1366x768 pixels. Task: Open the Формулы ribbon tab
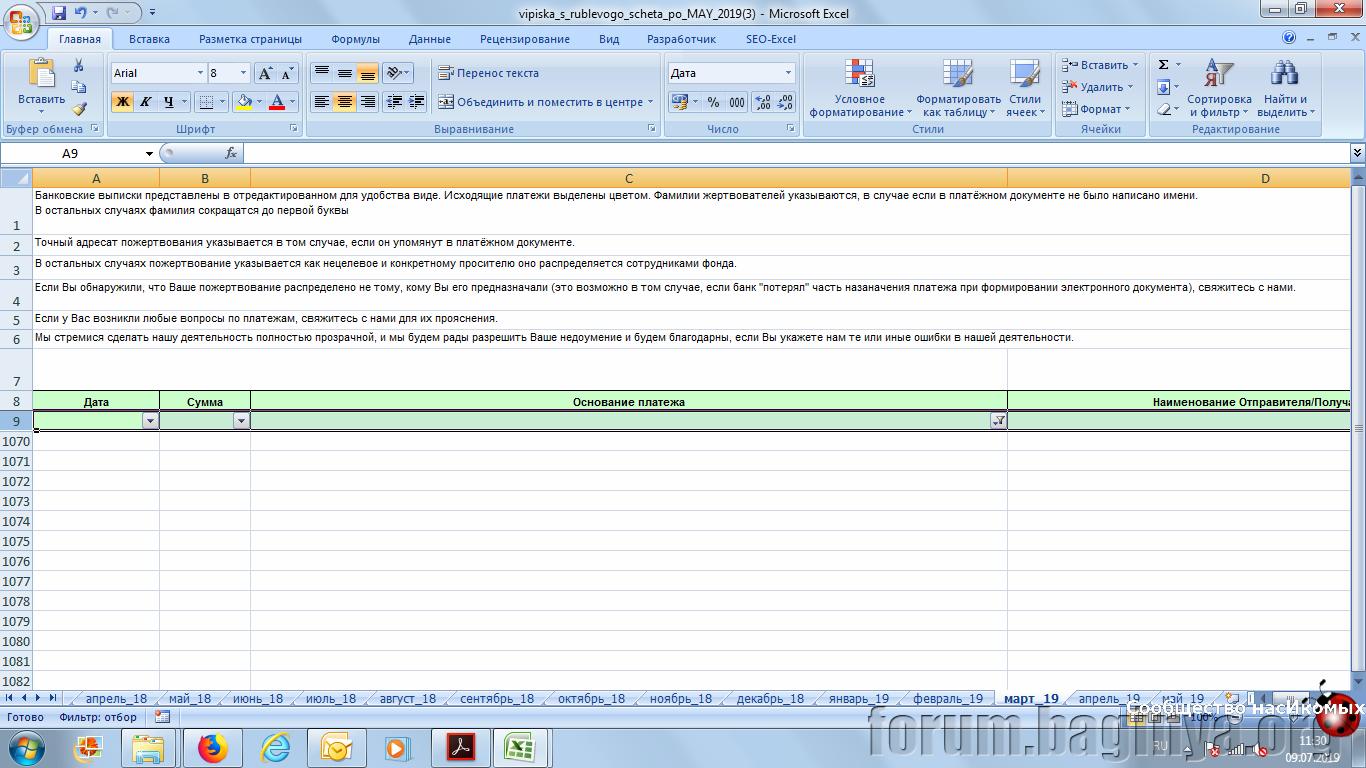(x=355, y=39)
